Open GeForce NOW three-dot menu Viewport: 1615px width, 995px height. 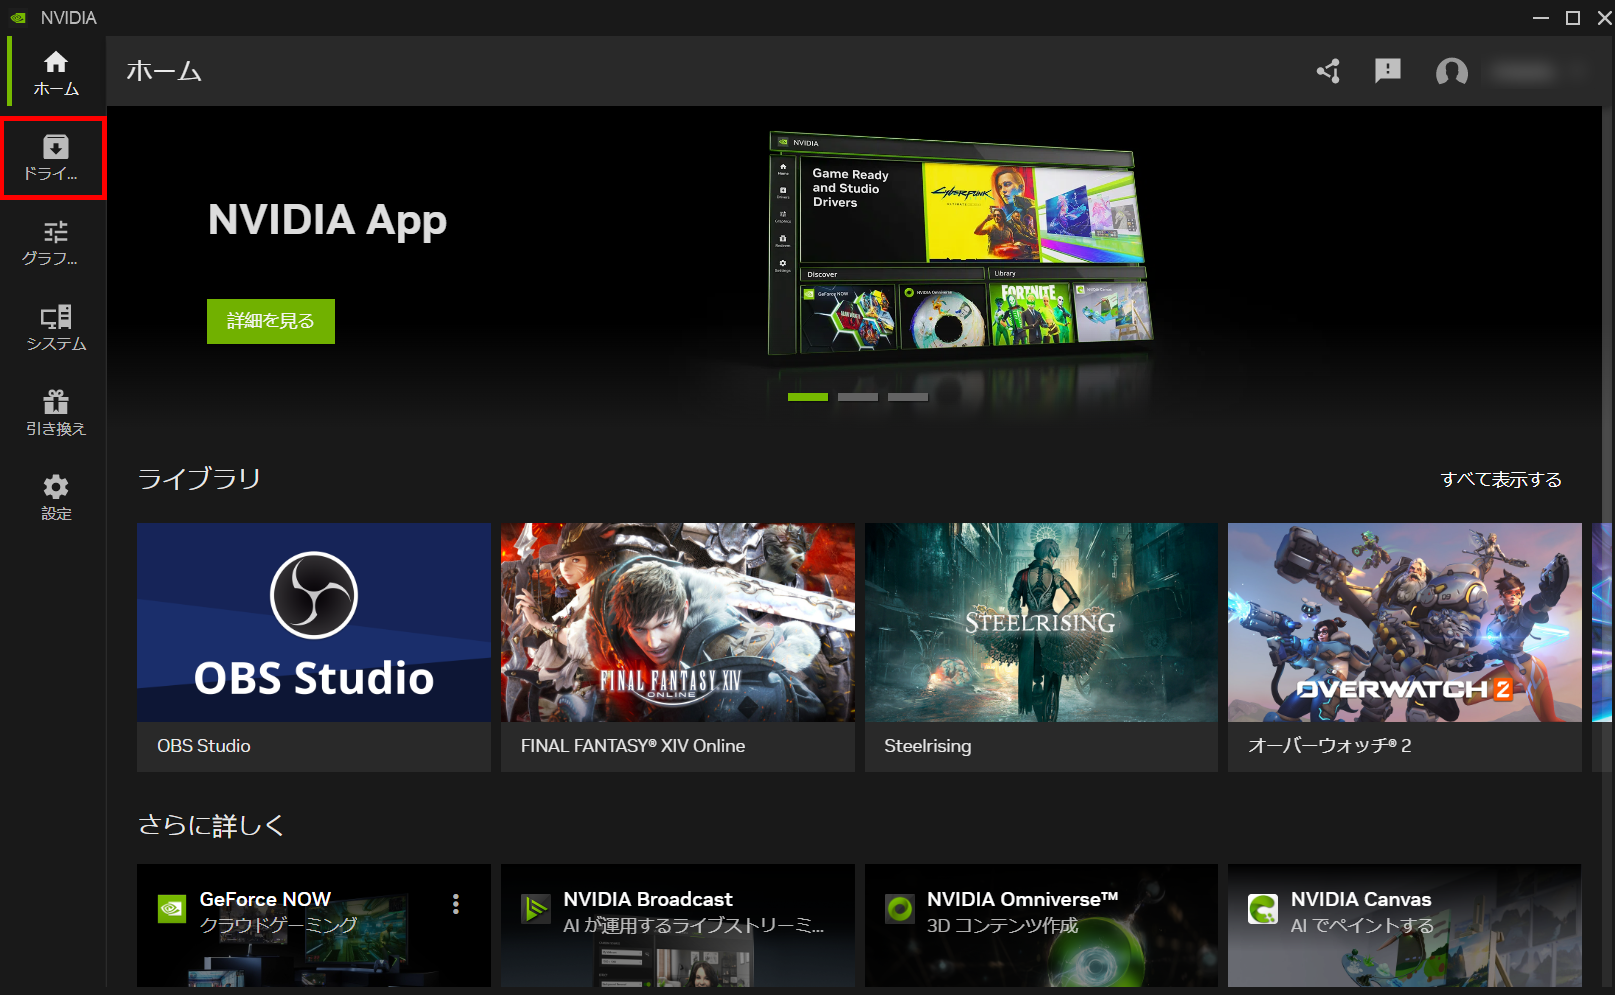tap(456, 904)
